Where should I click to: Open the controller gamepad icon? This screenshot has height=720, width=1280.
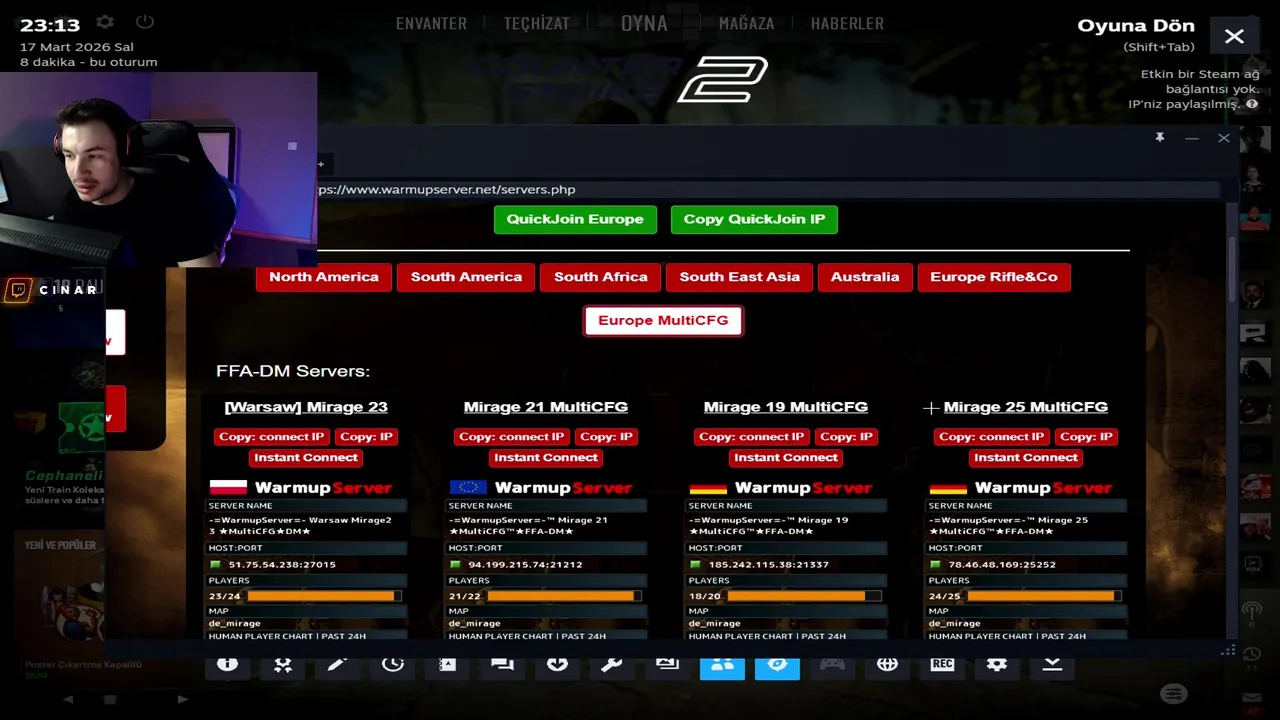click(832, 664)
